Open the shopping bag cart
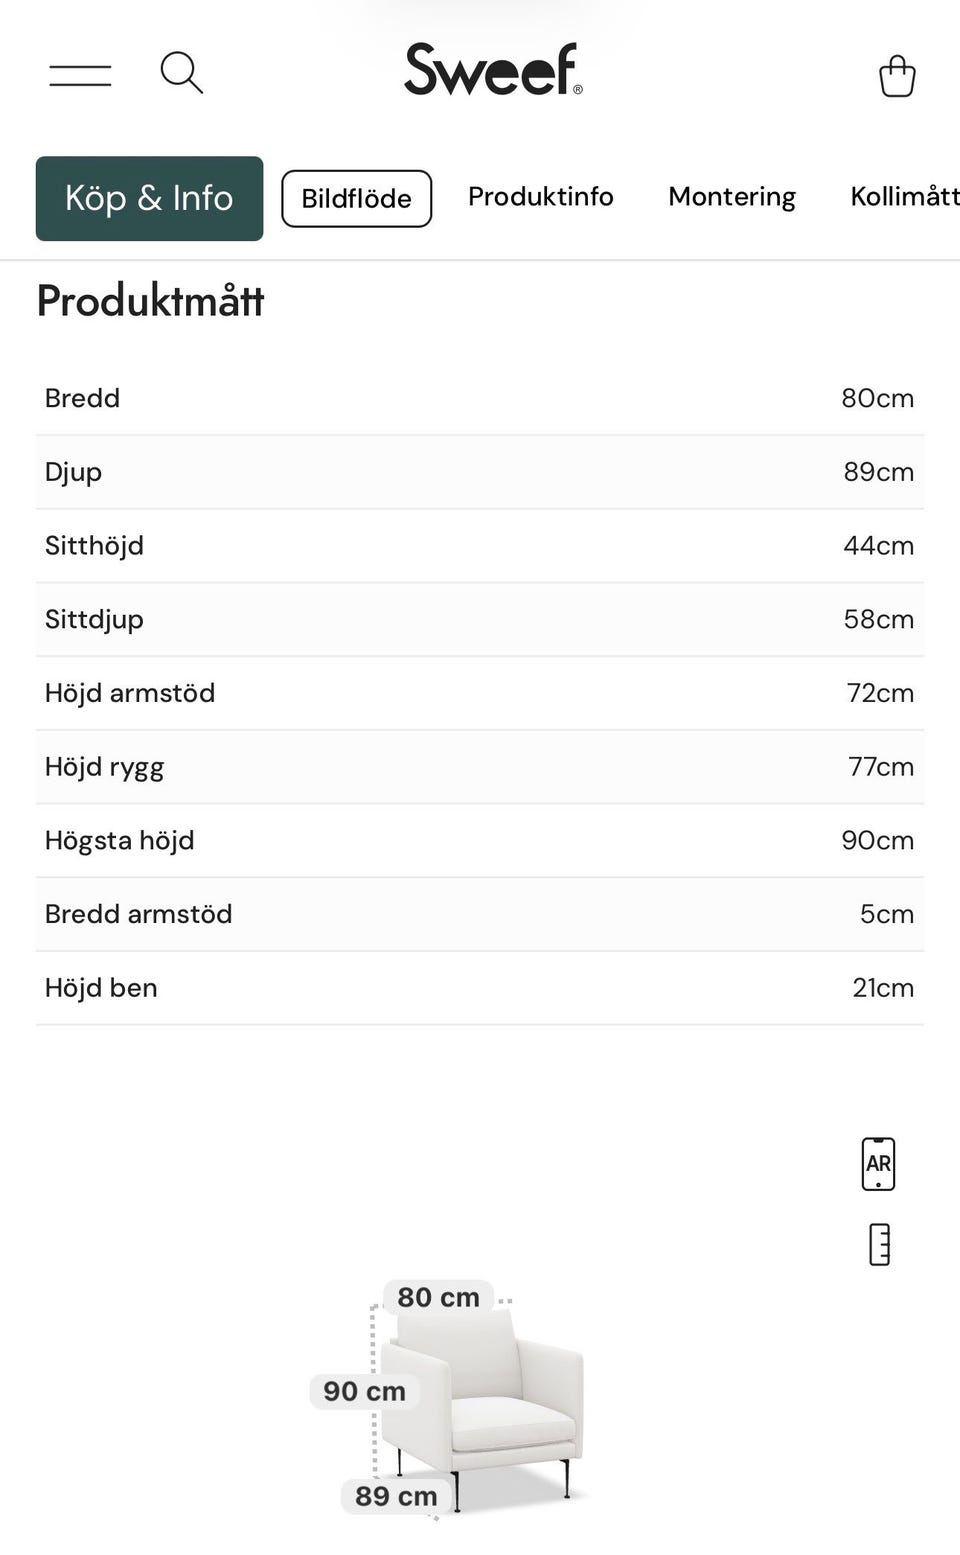960x1555 pixels. click(897, 75)
